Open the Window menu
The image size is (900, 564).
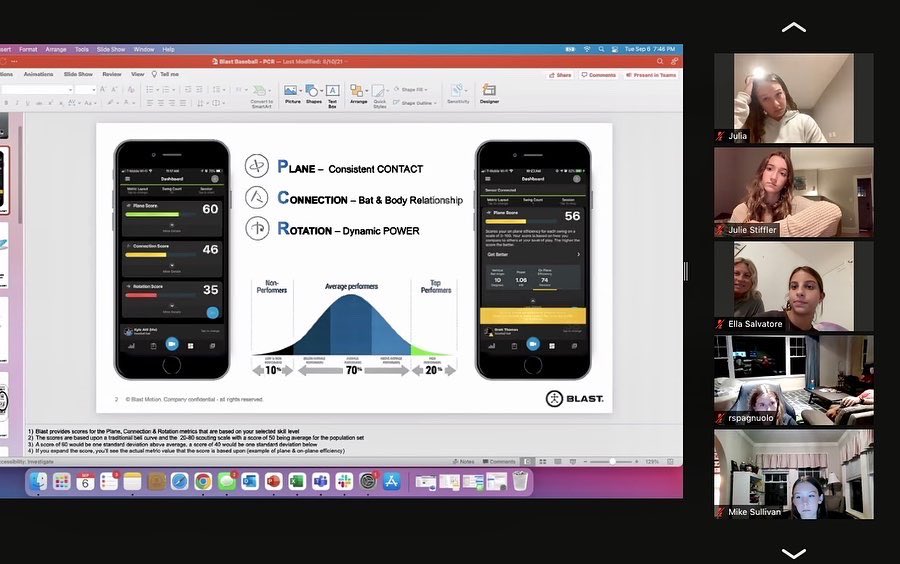point(144,49)
